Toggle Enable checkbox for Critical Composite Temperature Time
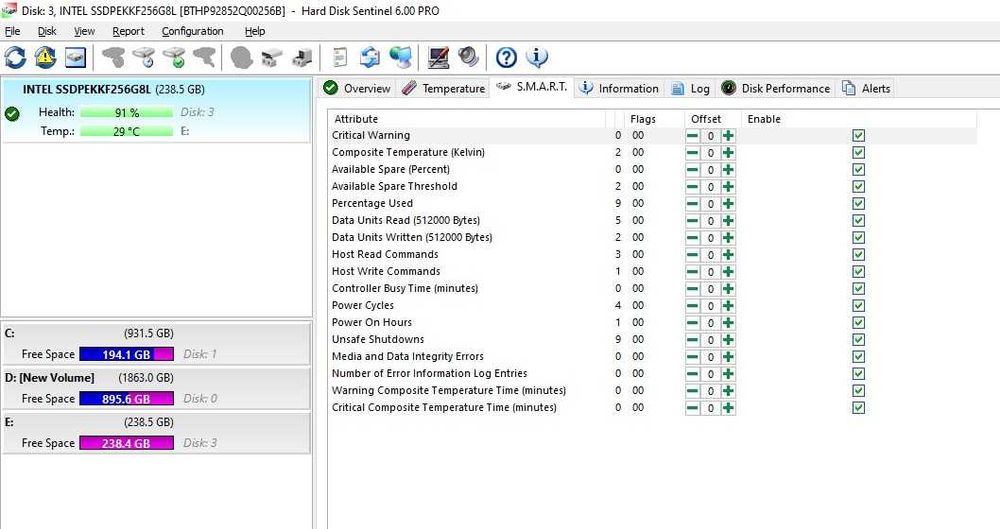 (x=858, y=408)
